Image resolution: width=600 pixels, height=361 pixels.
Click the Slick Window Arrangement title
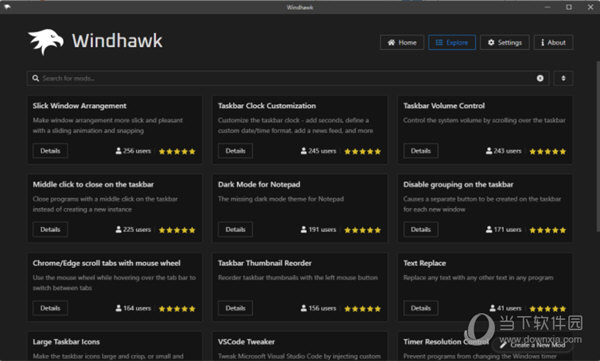point(80,106)
